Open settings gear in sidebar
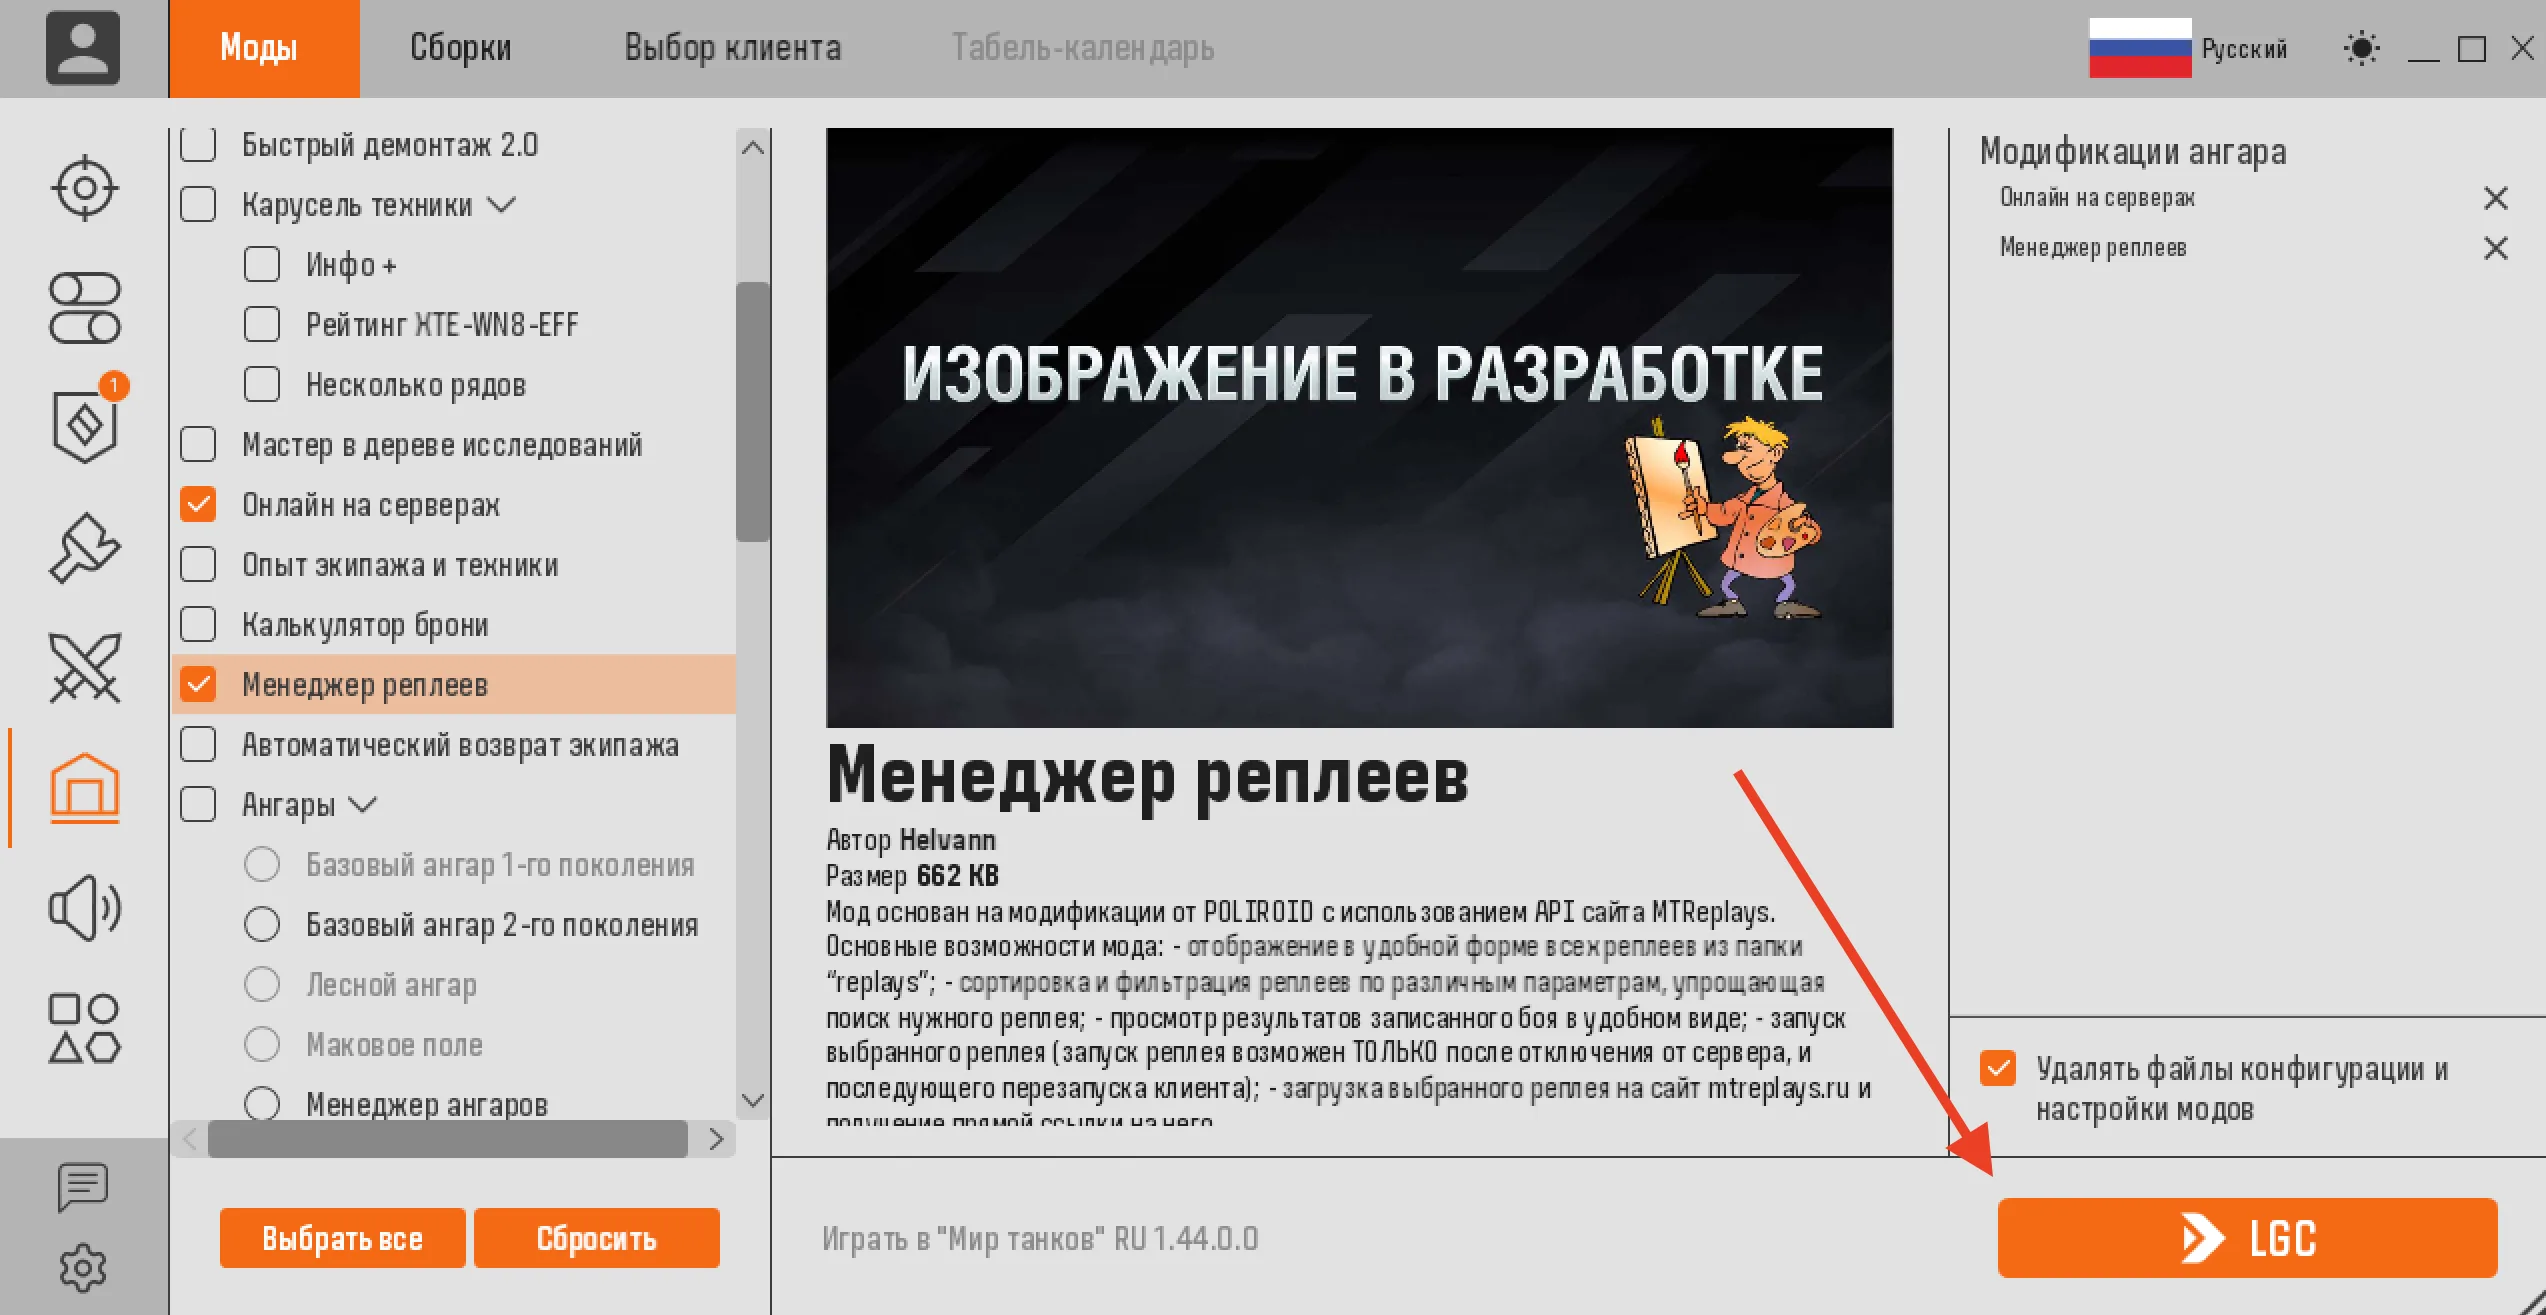This screenshot has height=1315, width=2546. pos(83,1268)
